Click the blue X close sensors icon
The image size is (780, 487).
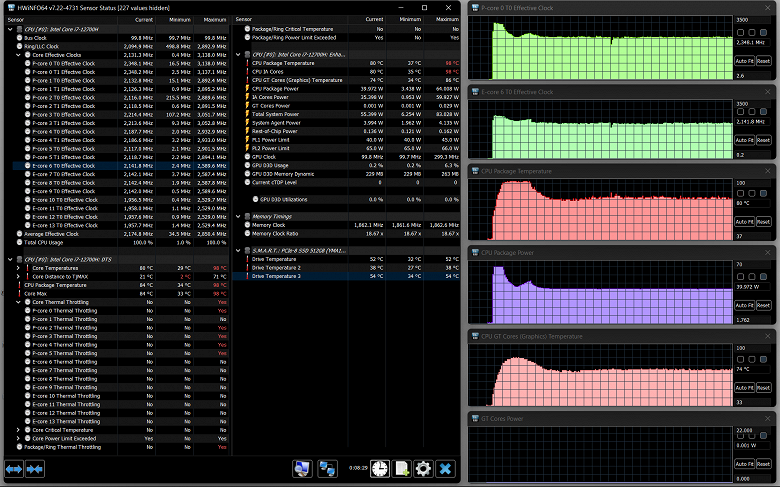click(x=446, y=467)
